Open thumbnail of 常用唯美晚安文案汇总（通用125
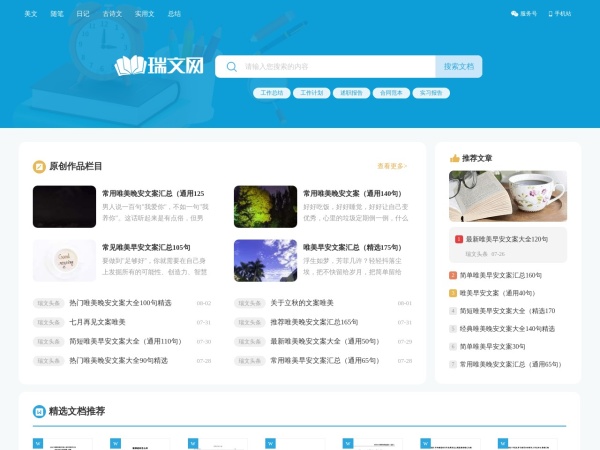Image resolution: width=600 pixels, height=450 pixels. [x=64, y=207]
